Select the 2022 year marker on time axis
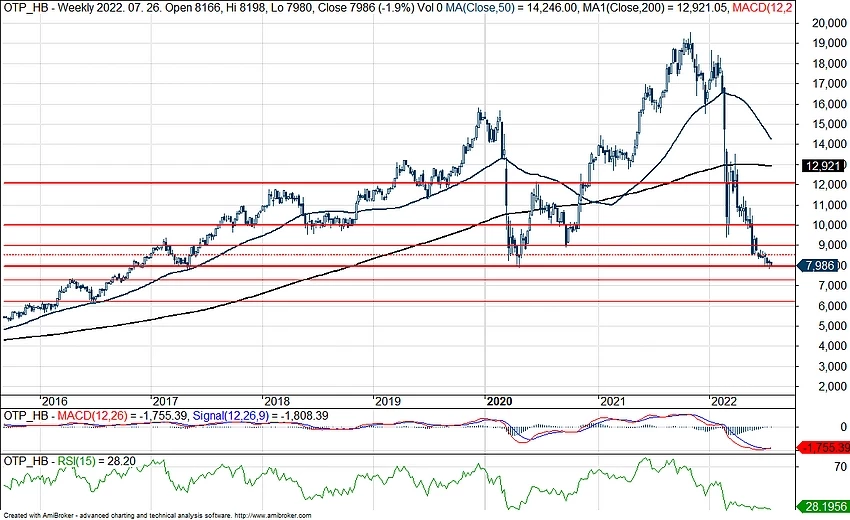Viewport: 850px width, 520px height. (722, 400)
